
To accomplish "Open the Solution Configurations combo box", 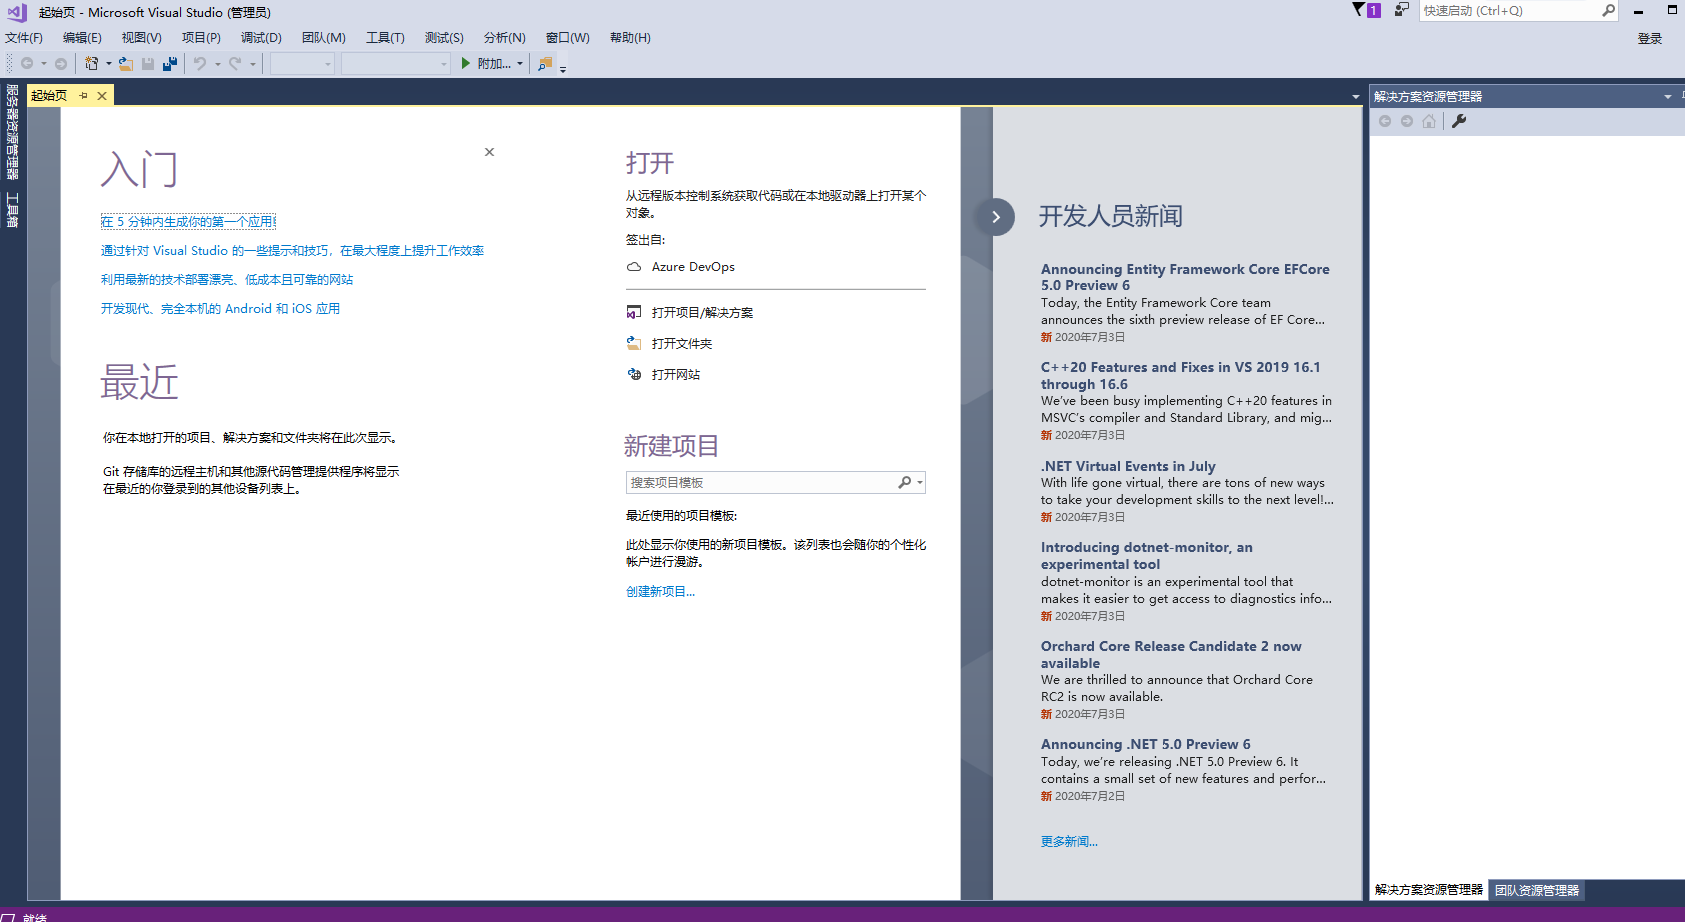I will (x=302, y=63).
